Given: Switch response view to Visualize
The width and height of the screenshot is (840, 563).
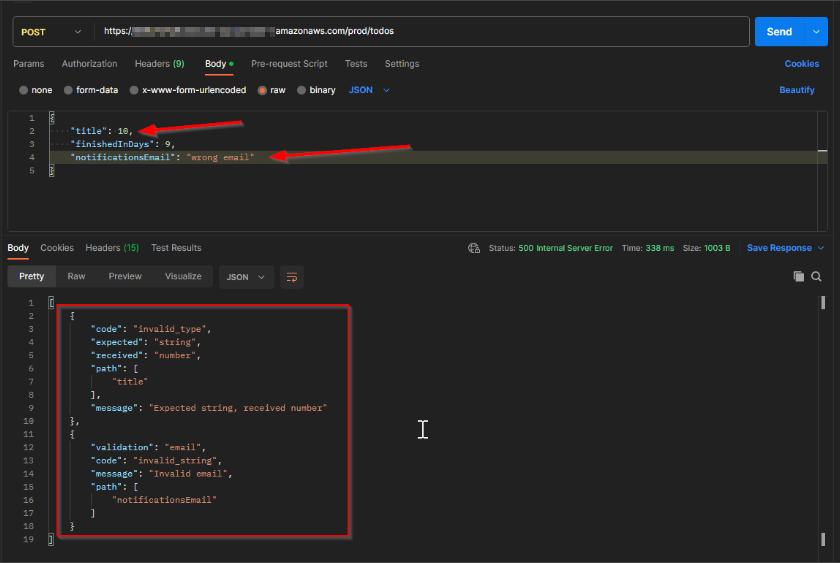Looking at the screenshot, I should pos(183,276).
